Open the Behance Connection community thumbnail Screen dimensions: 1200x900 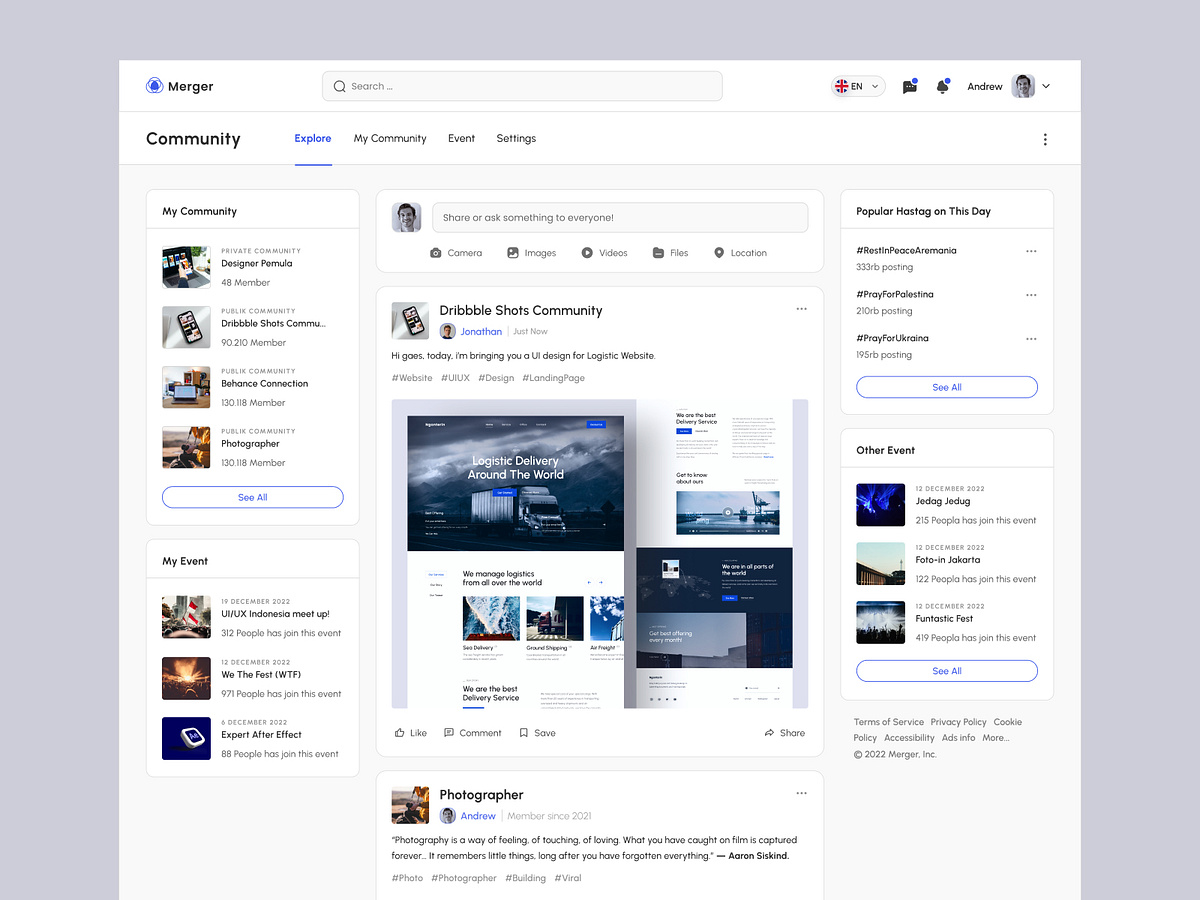point(186,387)
